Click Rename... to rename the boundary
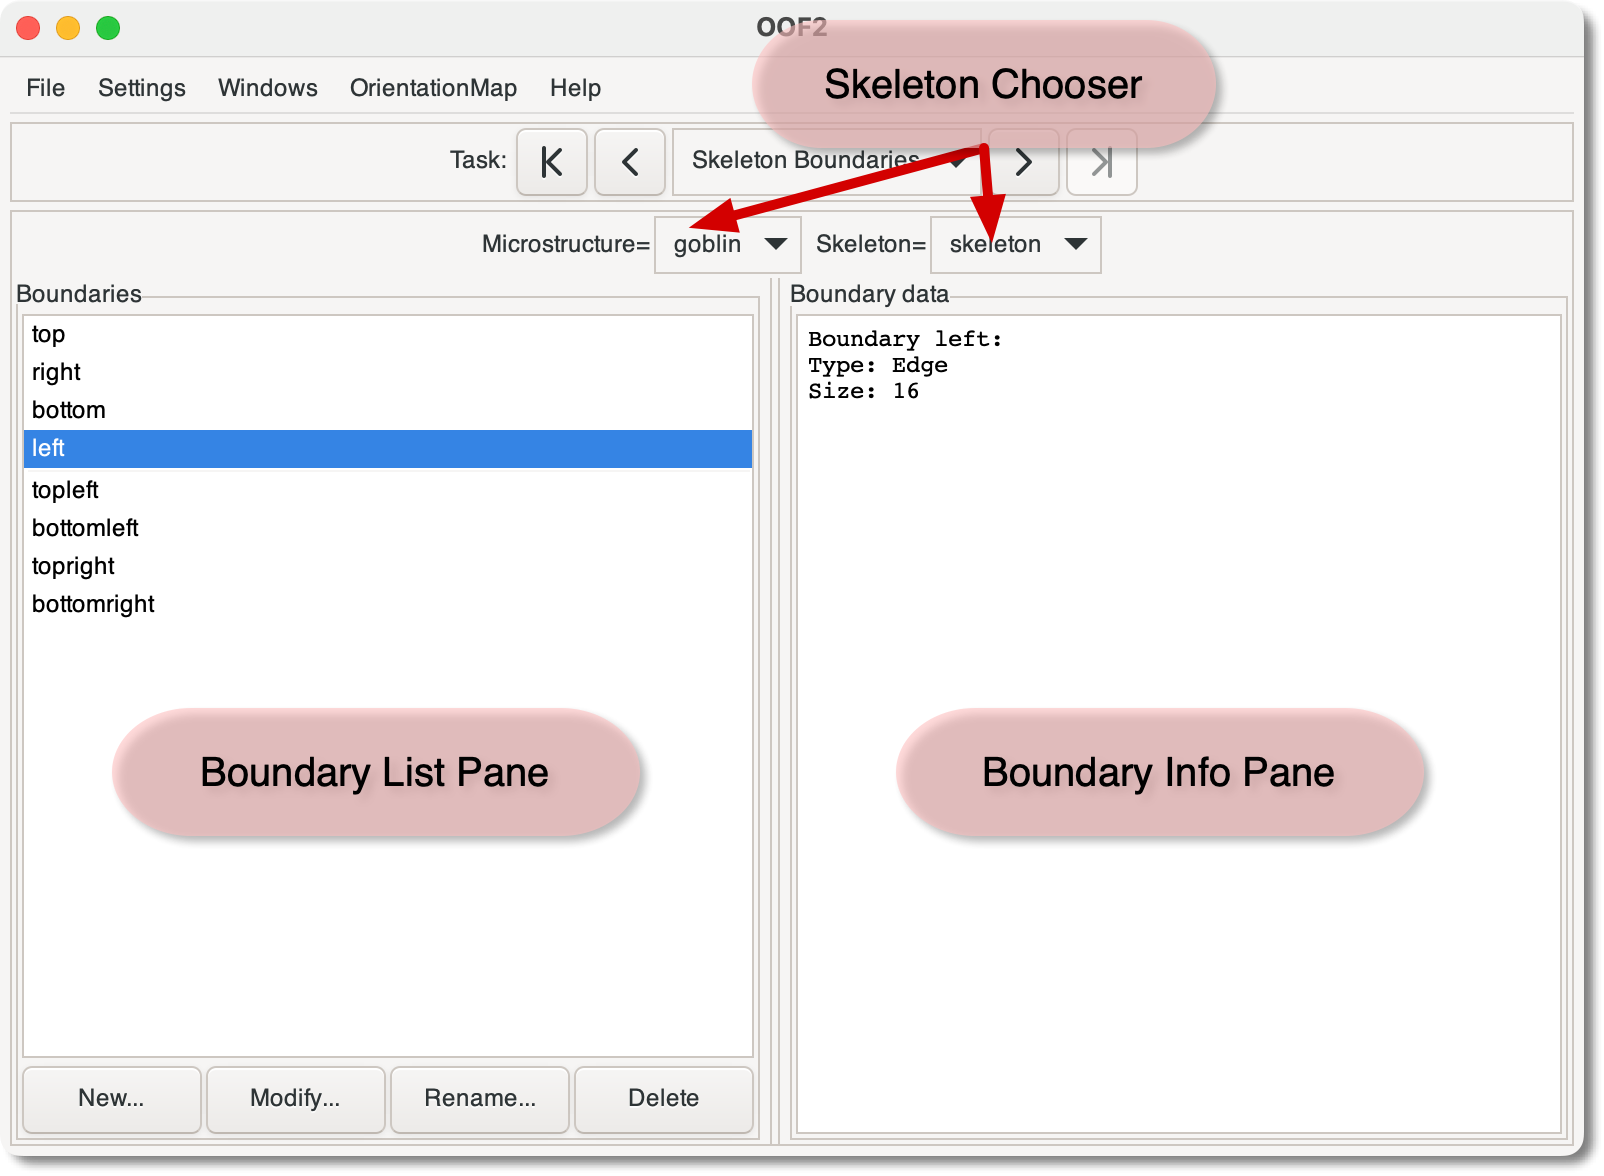Image resolution: width=1604 pixels, height=1176 pixels. (x=480, y=1098)
